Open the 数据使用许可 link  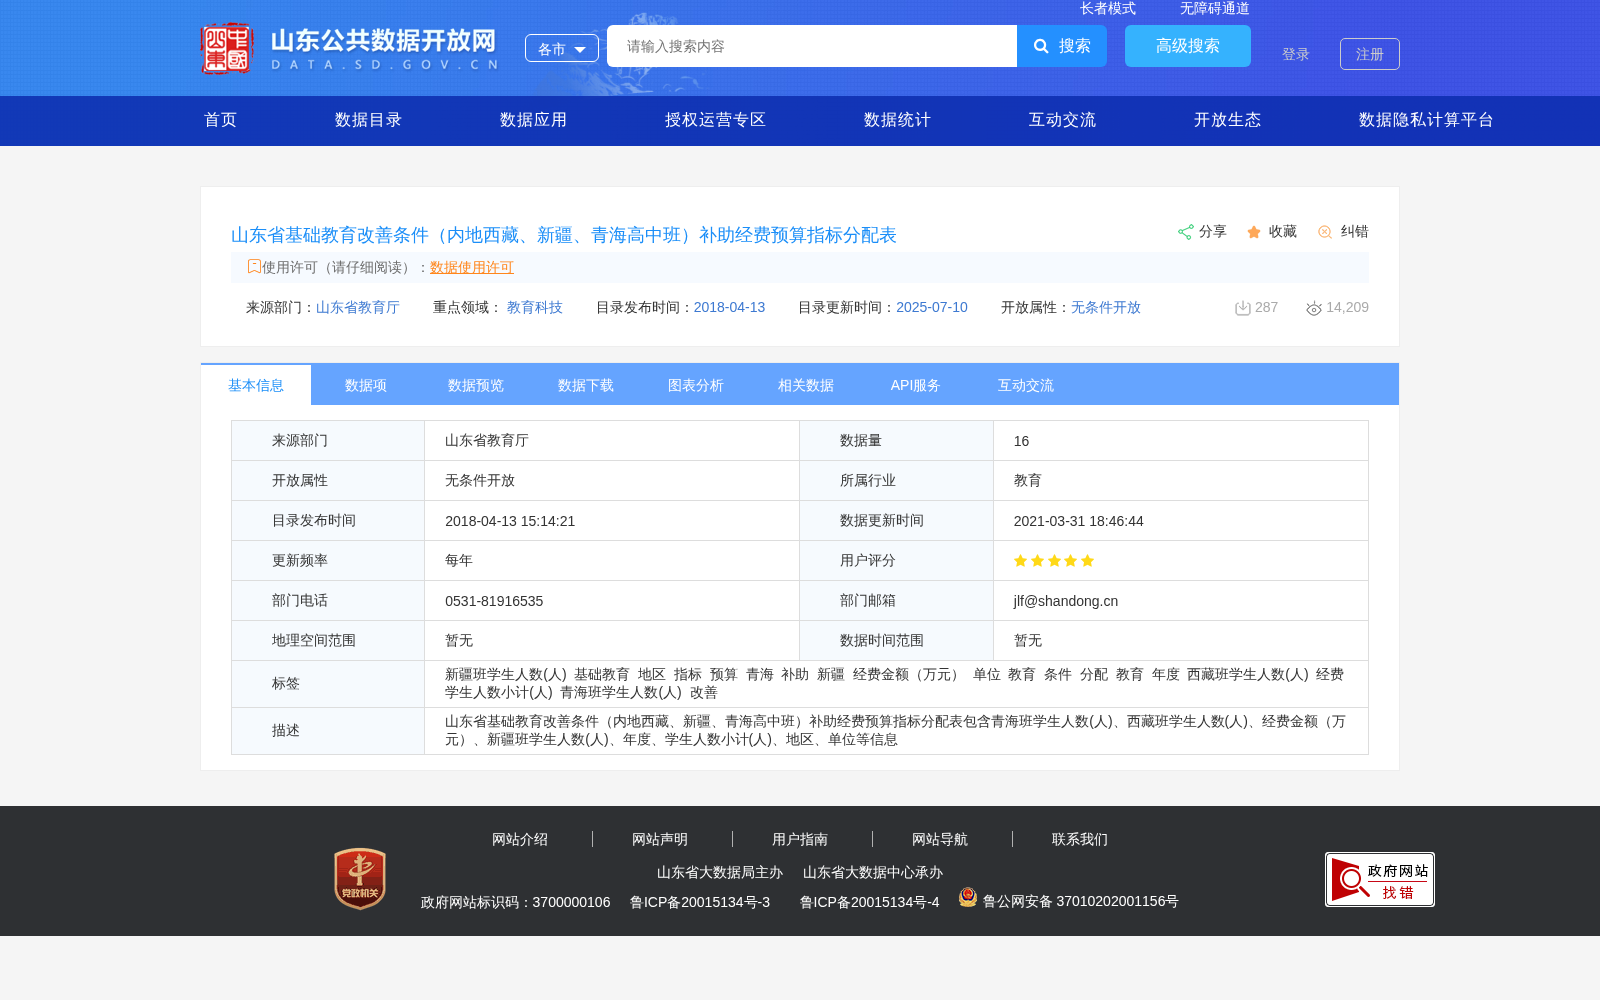(x=472, y=267)
